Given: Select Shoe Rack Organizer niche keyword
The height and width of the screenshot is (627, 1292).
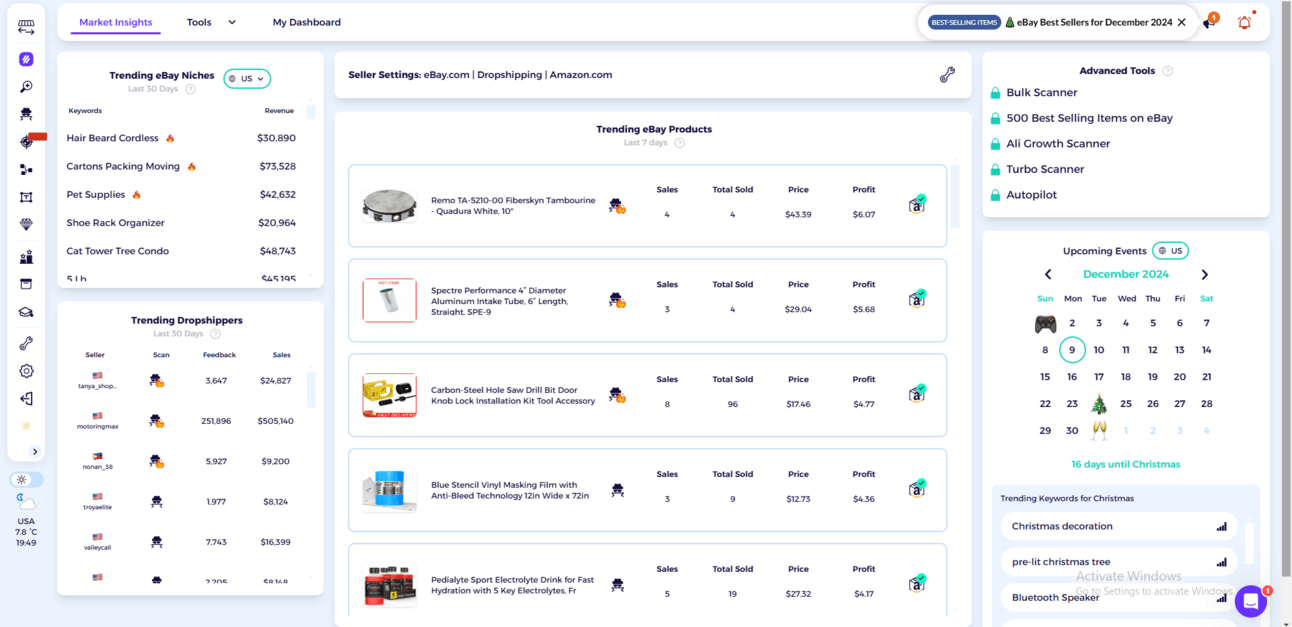Looking at the screenshot, I should pyautogui.click(x=116, y=223).
